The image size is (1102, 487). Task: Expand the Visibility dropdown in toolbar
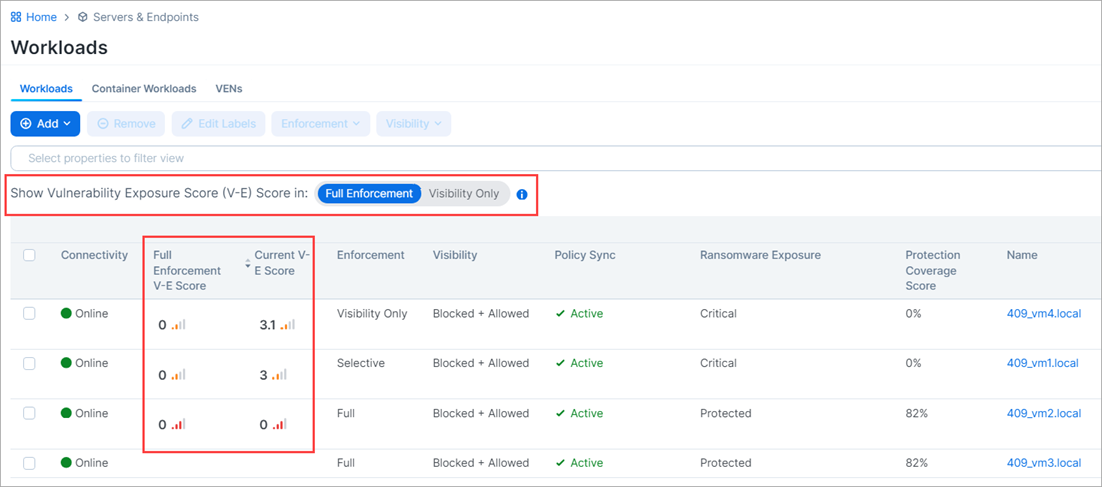pos(413,124)
